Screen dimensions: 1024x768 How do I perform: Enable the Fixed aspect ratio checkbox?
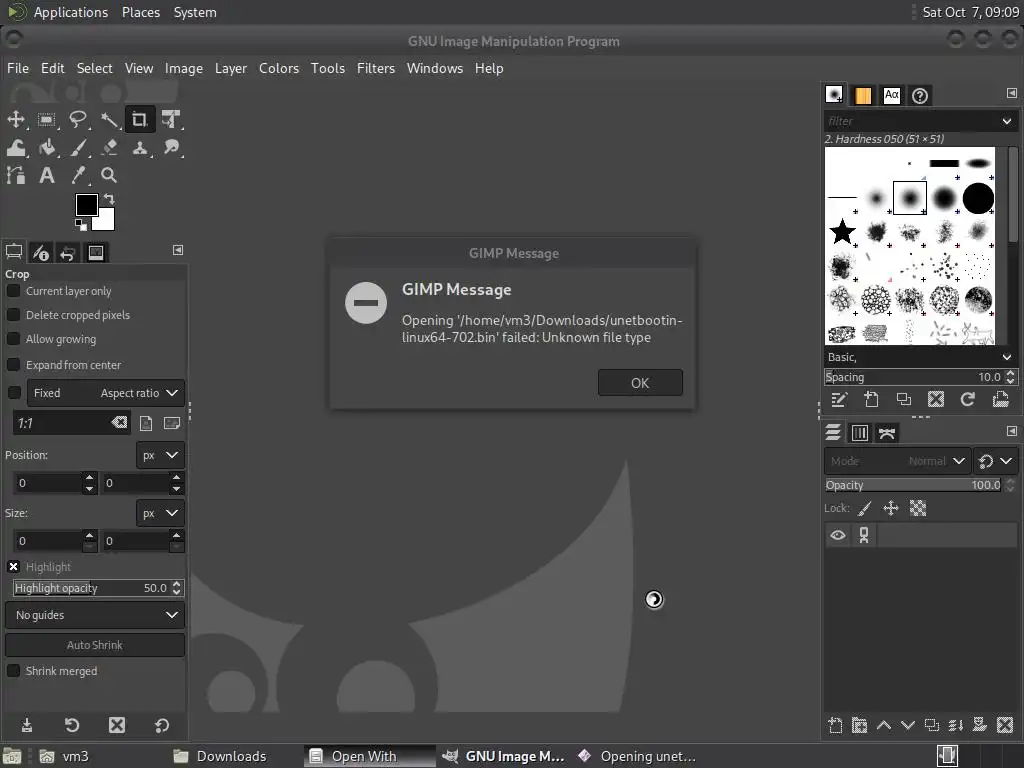[x=14, y=392]
